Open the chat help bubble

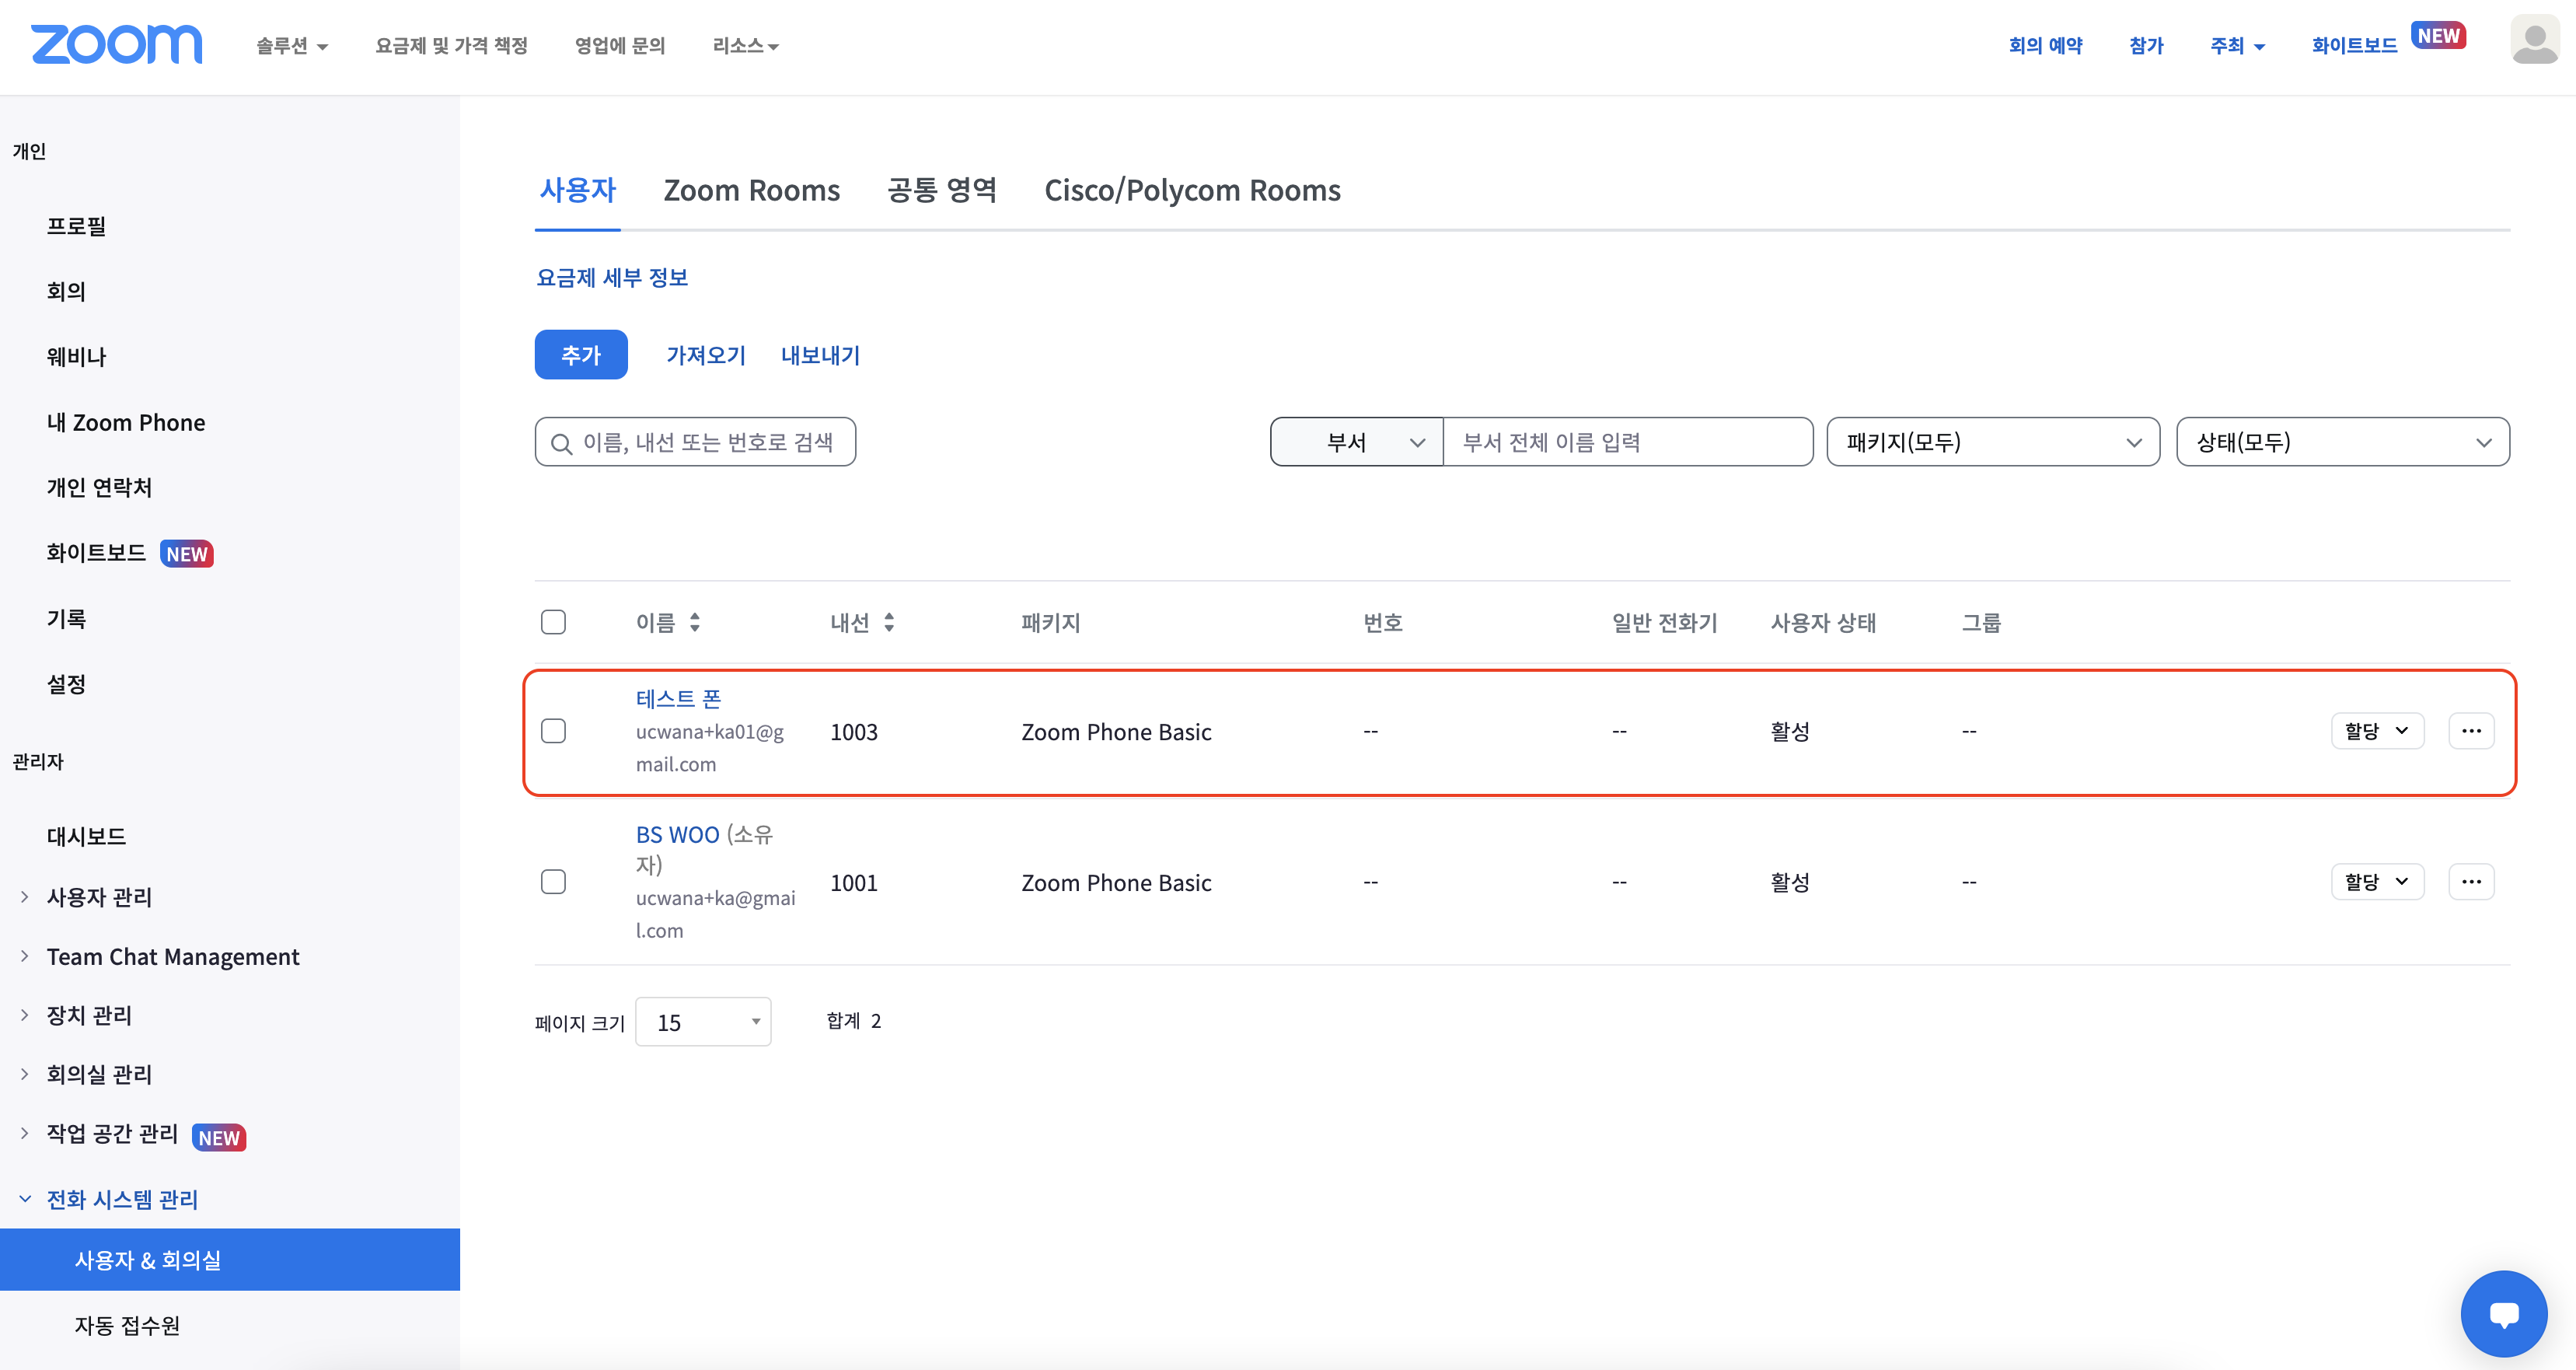[x=2503, y=1313]
